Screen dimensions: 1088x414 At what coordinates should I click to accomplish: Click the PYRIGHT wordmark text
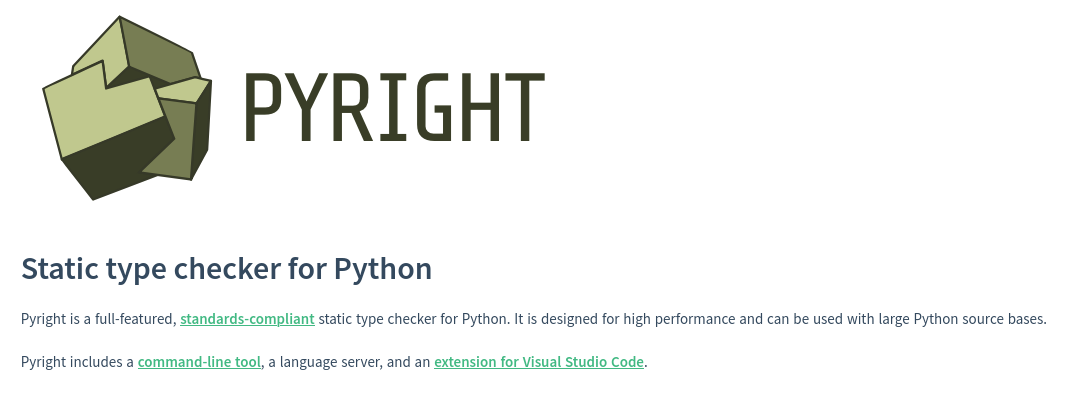point(394,108)
